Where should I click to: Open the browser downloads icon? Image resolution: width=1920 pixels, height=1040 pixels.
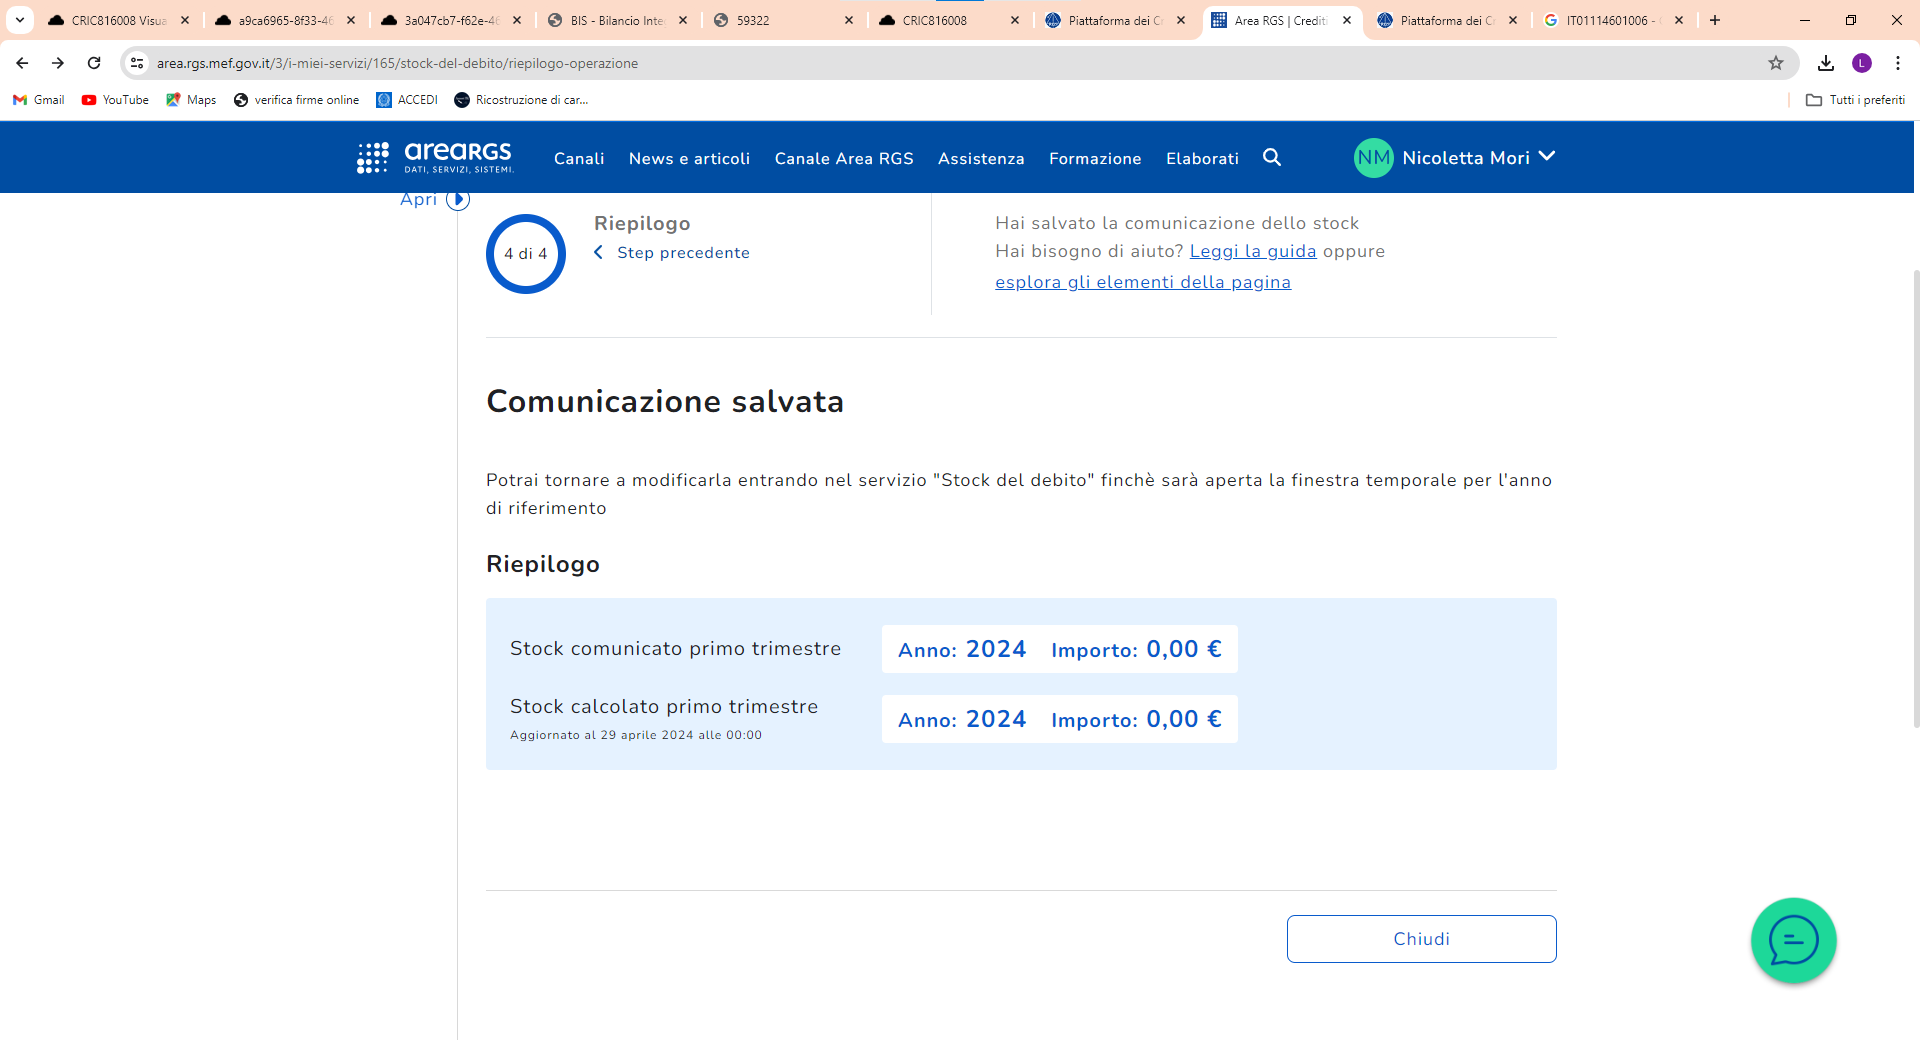[1825, 63]
